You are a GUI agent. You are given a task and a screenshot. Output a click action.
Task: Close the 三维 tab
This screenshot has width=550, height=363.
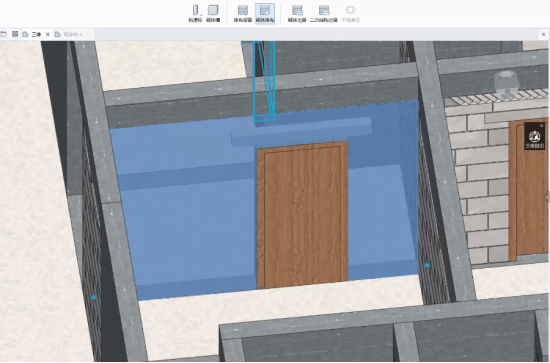pyautogui.click(x=48, y=34)
